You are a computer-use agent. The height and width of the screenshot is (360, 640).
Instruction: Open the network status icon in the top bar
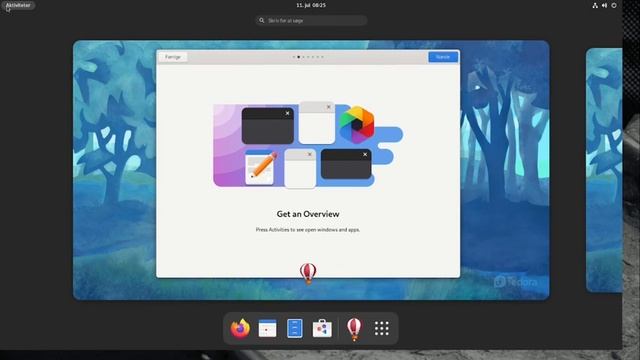coord(595,5)
